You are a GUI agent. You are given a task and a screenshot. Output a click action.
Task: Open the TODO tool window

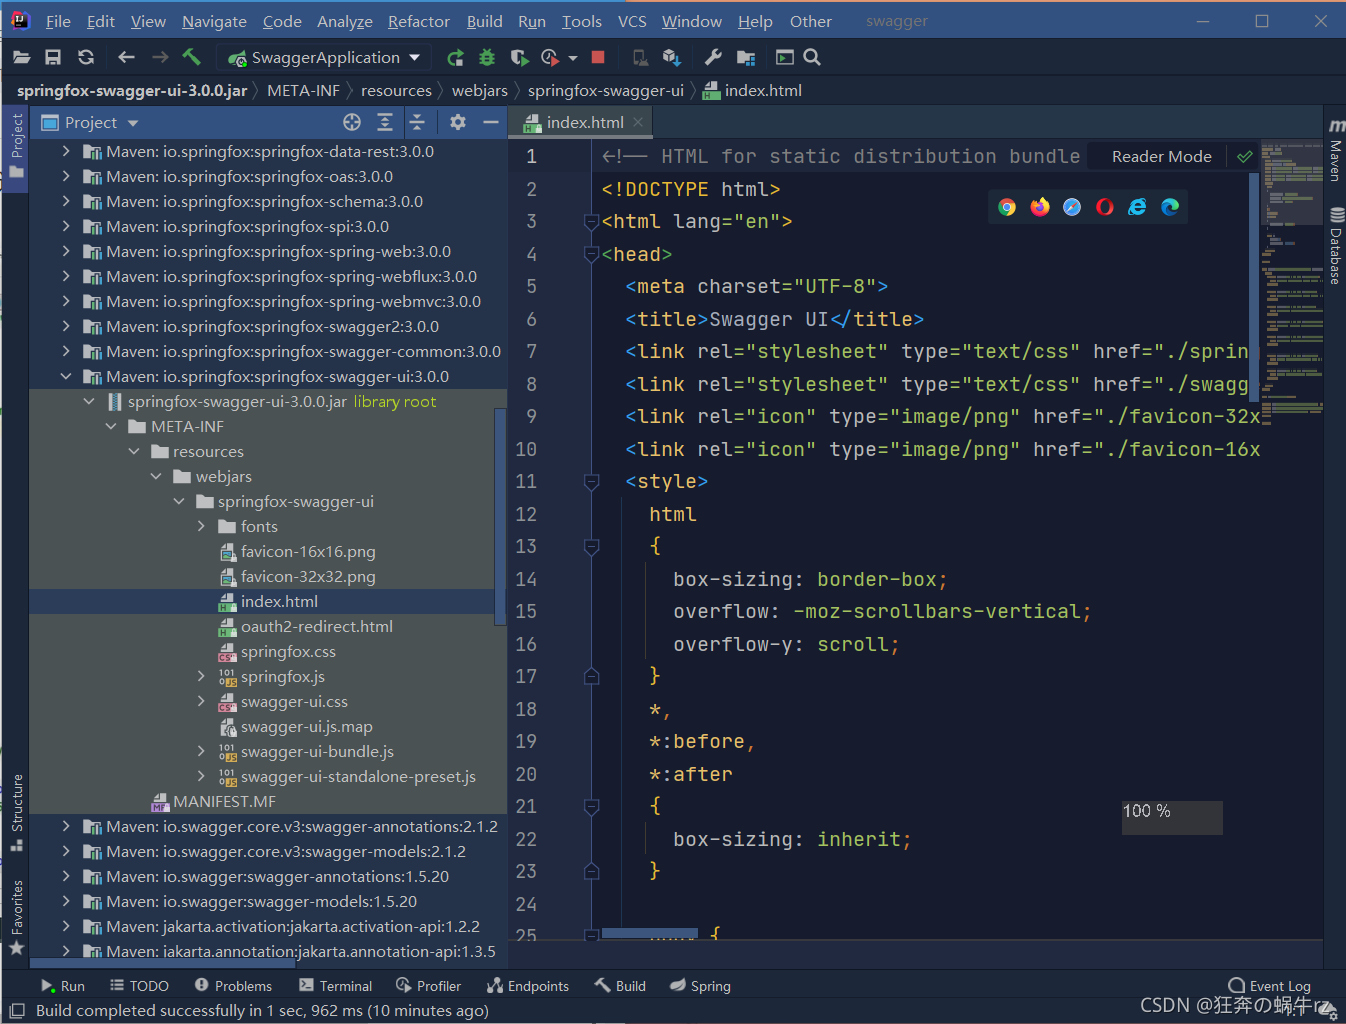(x=139, y=986)
